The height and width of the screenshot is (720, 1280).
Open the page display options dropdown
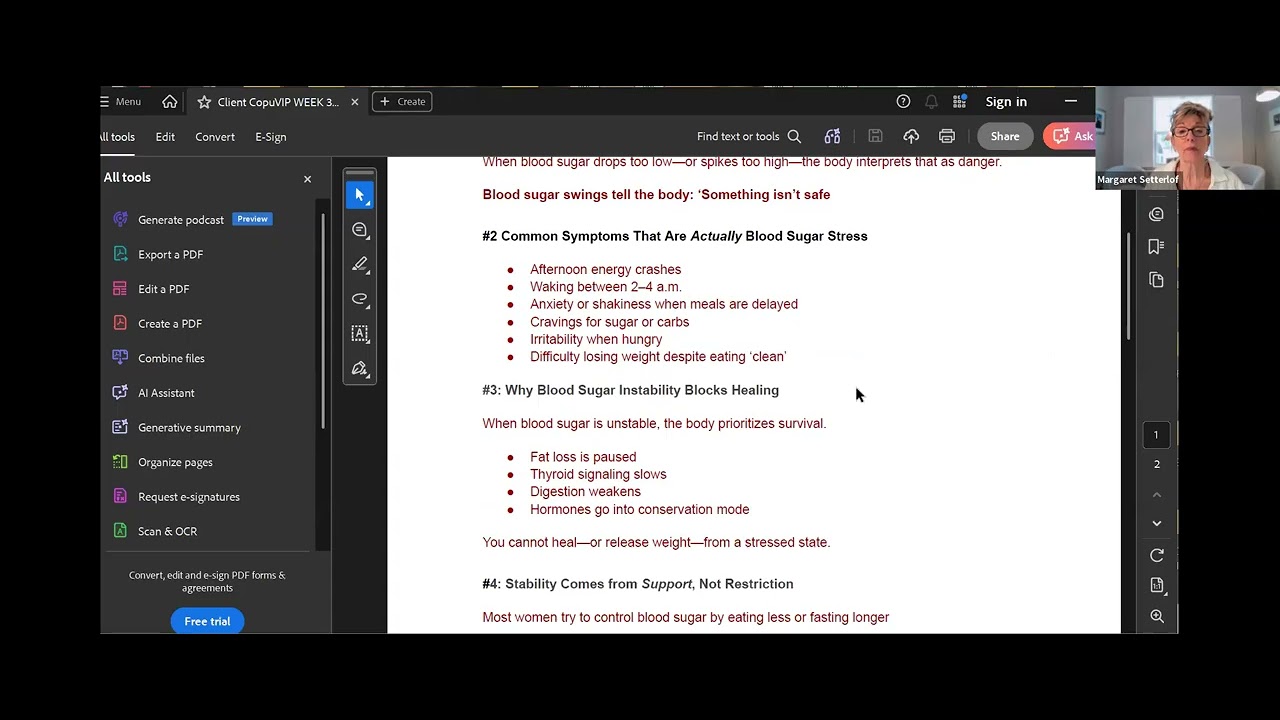pyautogui.click(x=1157, y=585)
